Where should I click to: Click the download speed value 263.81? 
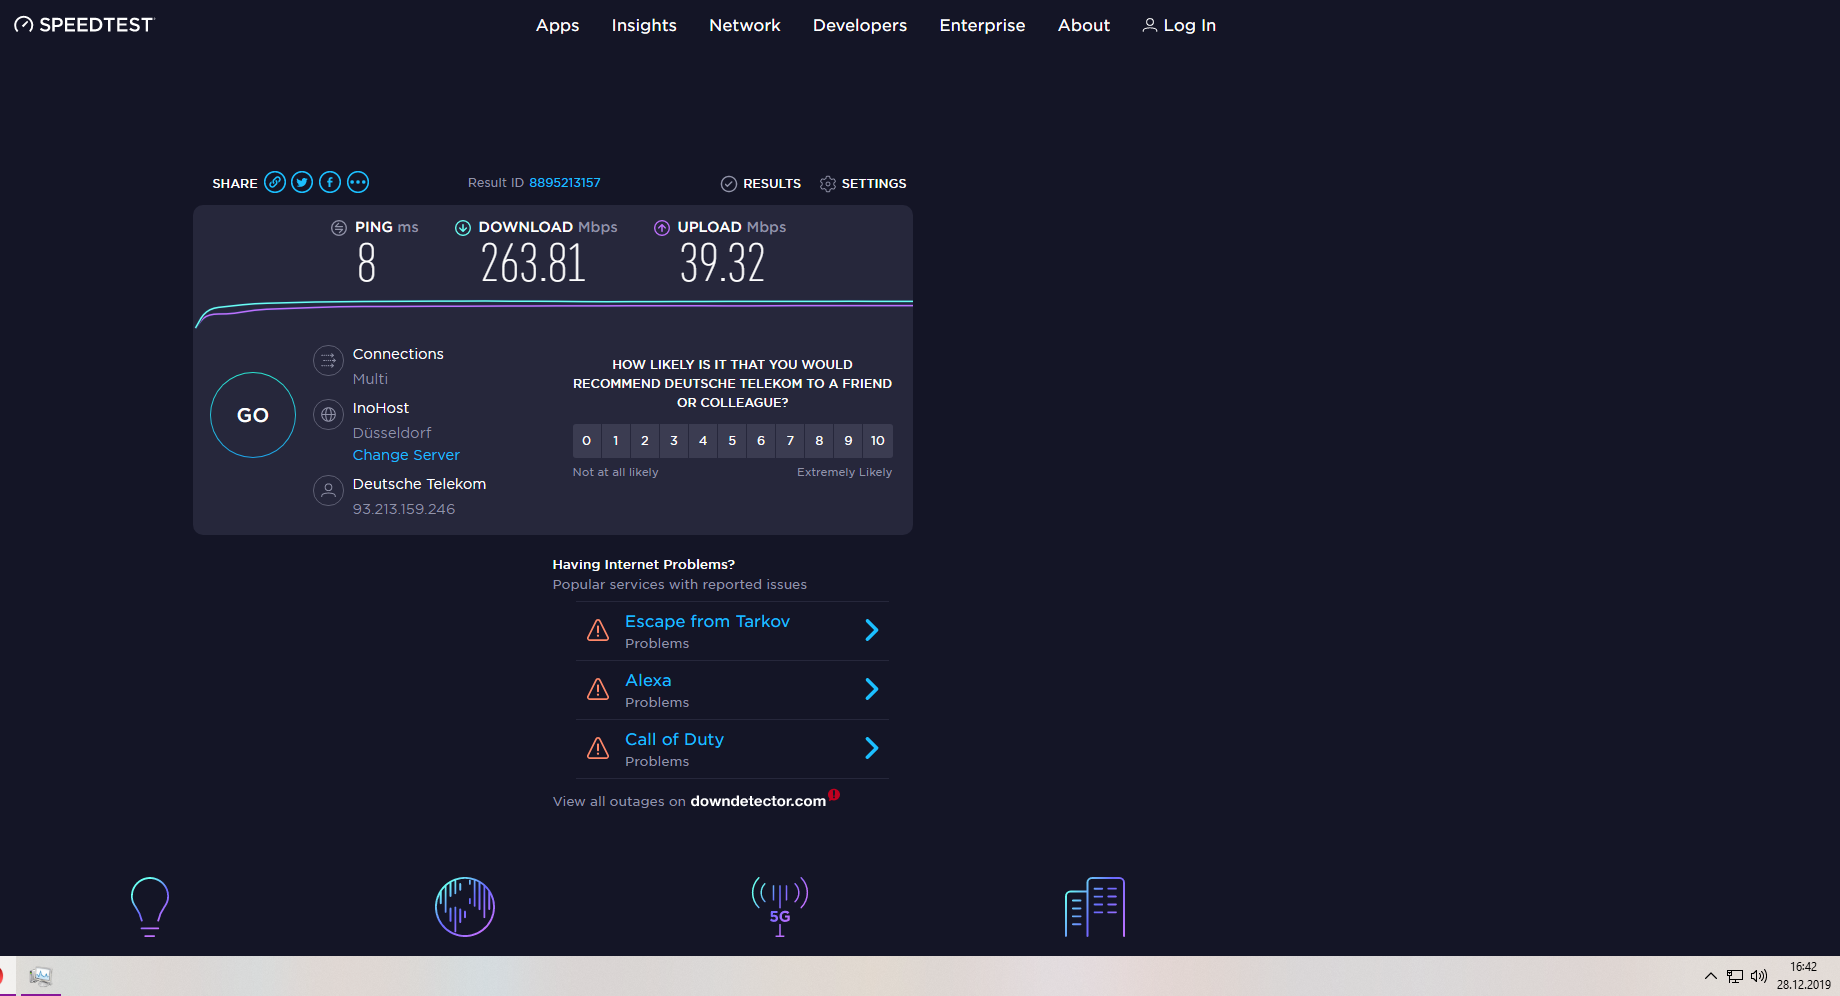533,263
